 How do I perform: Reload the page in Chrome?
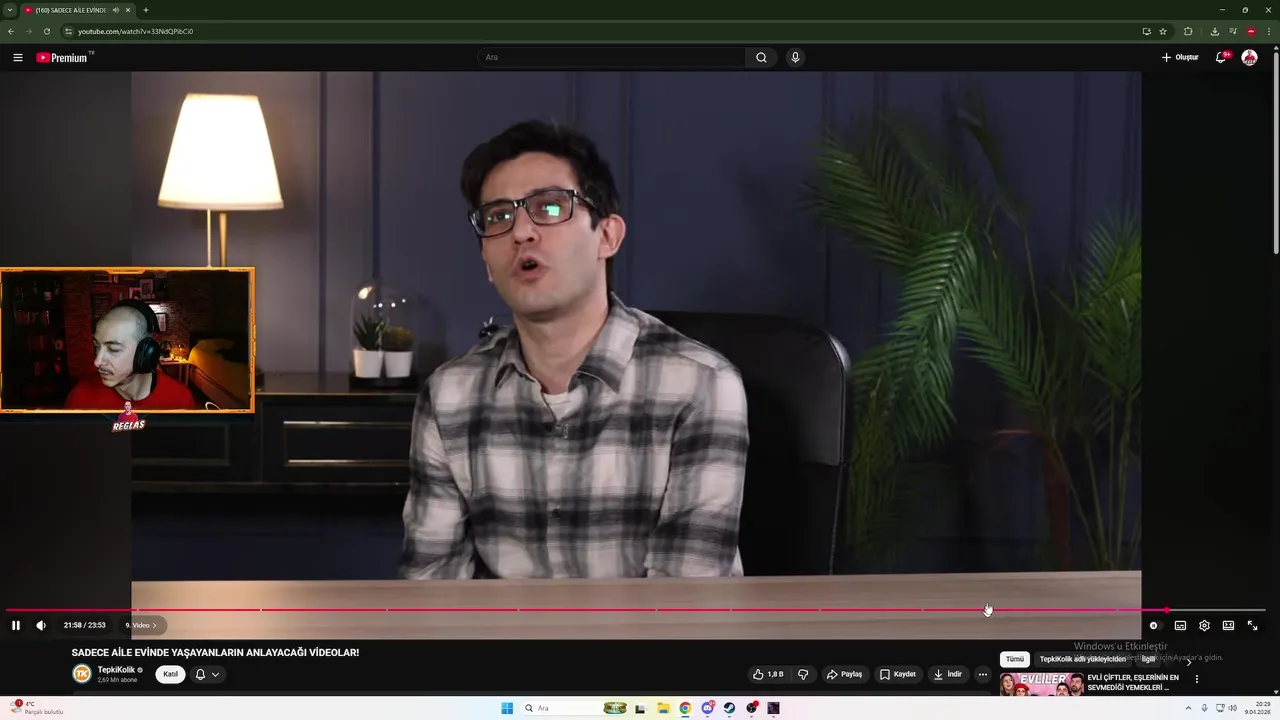click(46, 31)
